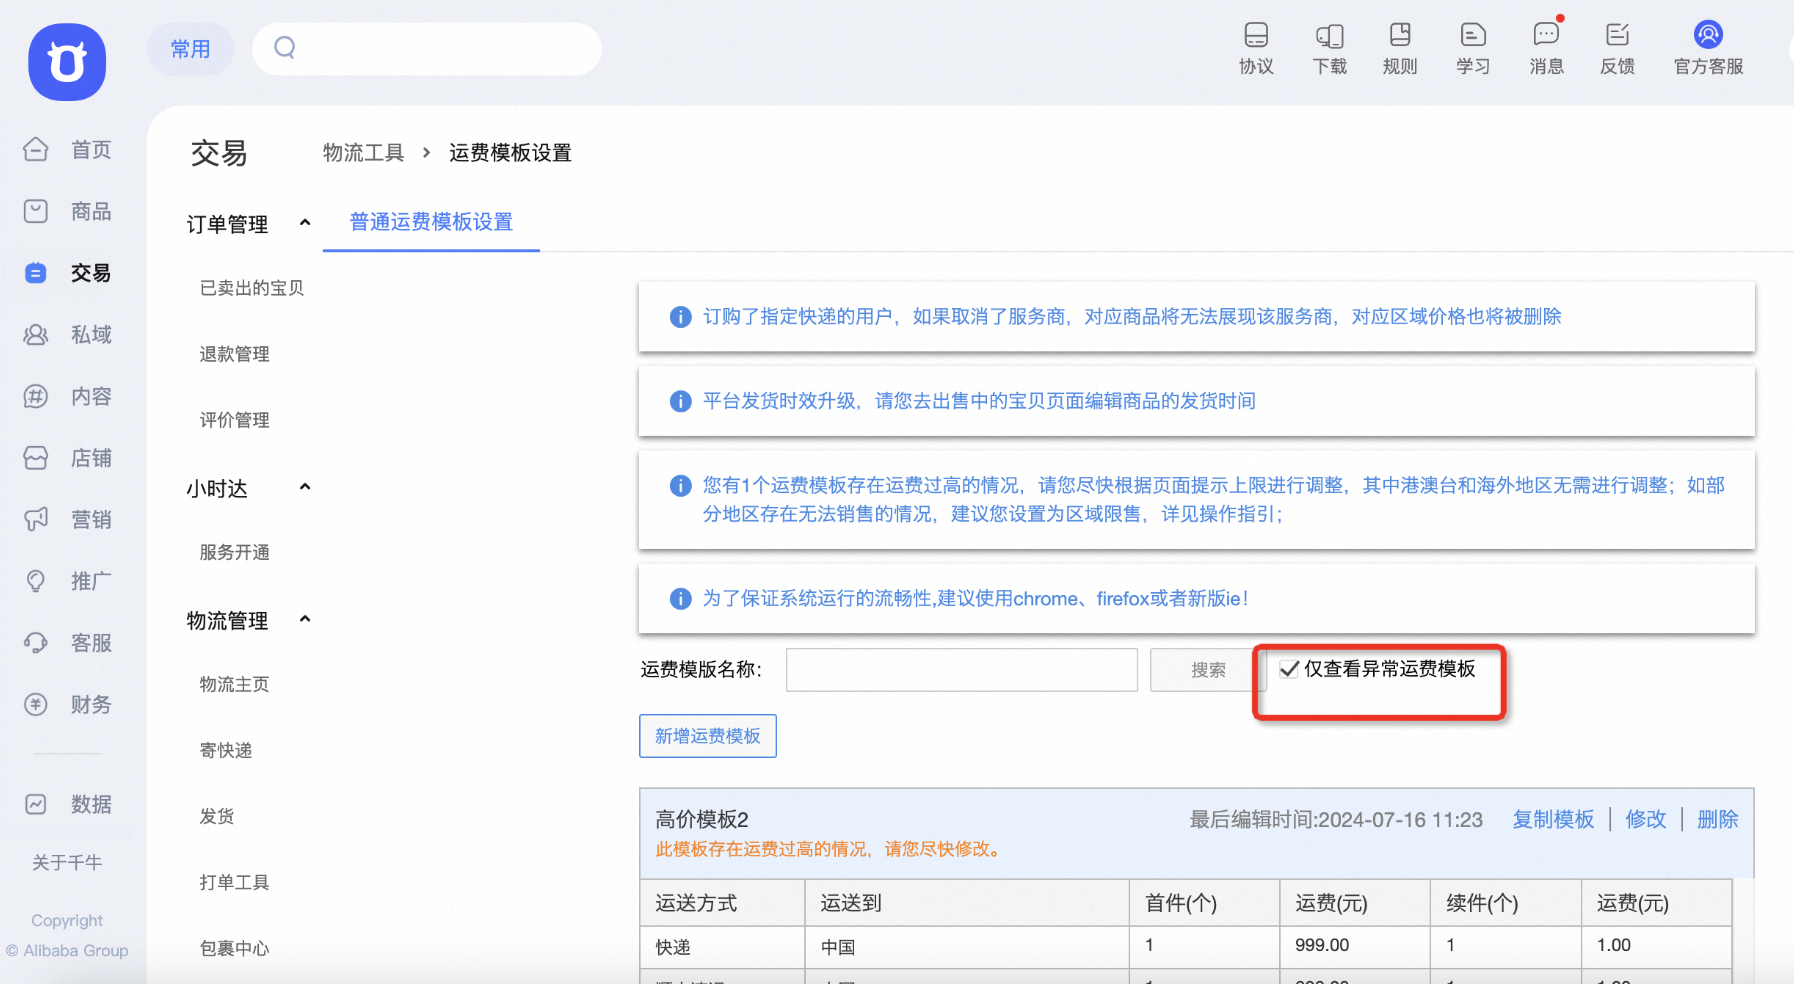Click the 1.00 additional fee cell

pos(1656,946)
